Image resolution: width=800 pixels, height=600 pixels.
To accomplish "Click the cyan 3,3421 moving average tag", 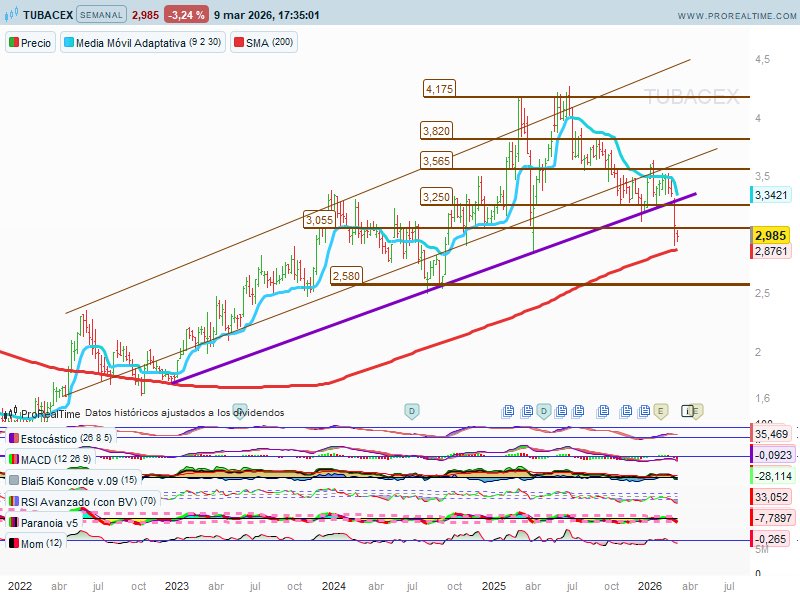I will 770,194.
